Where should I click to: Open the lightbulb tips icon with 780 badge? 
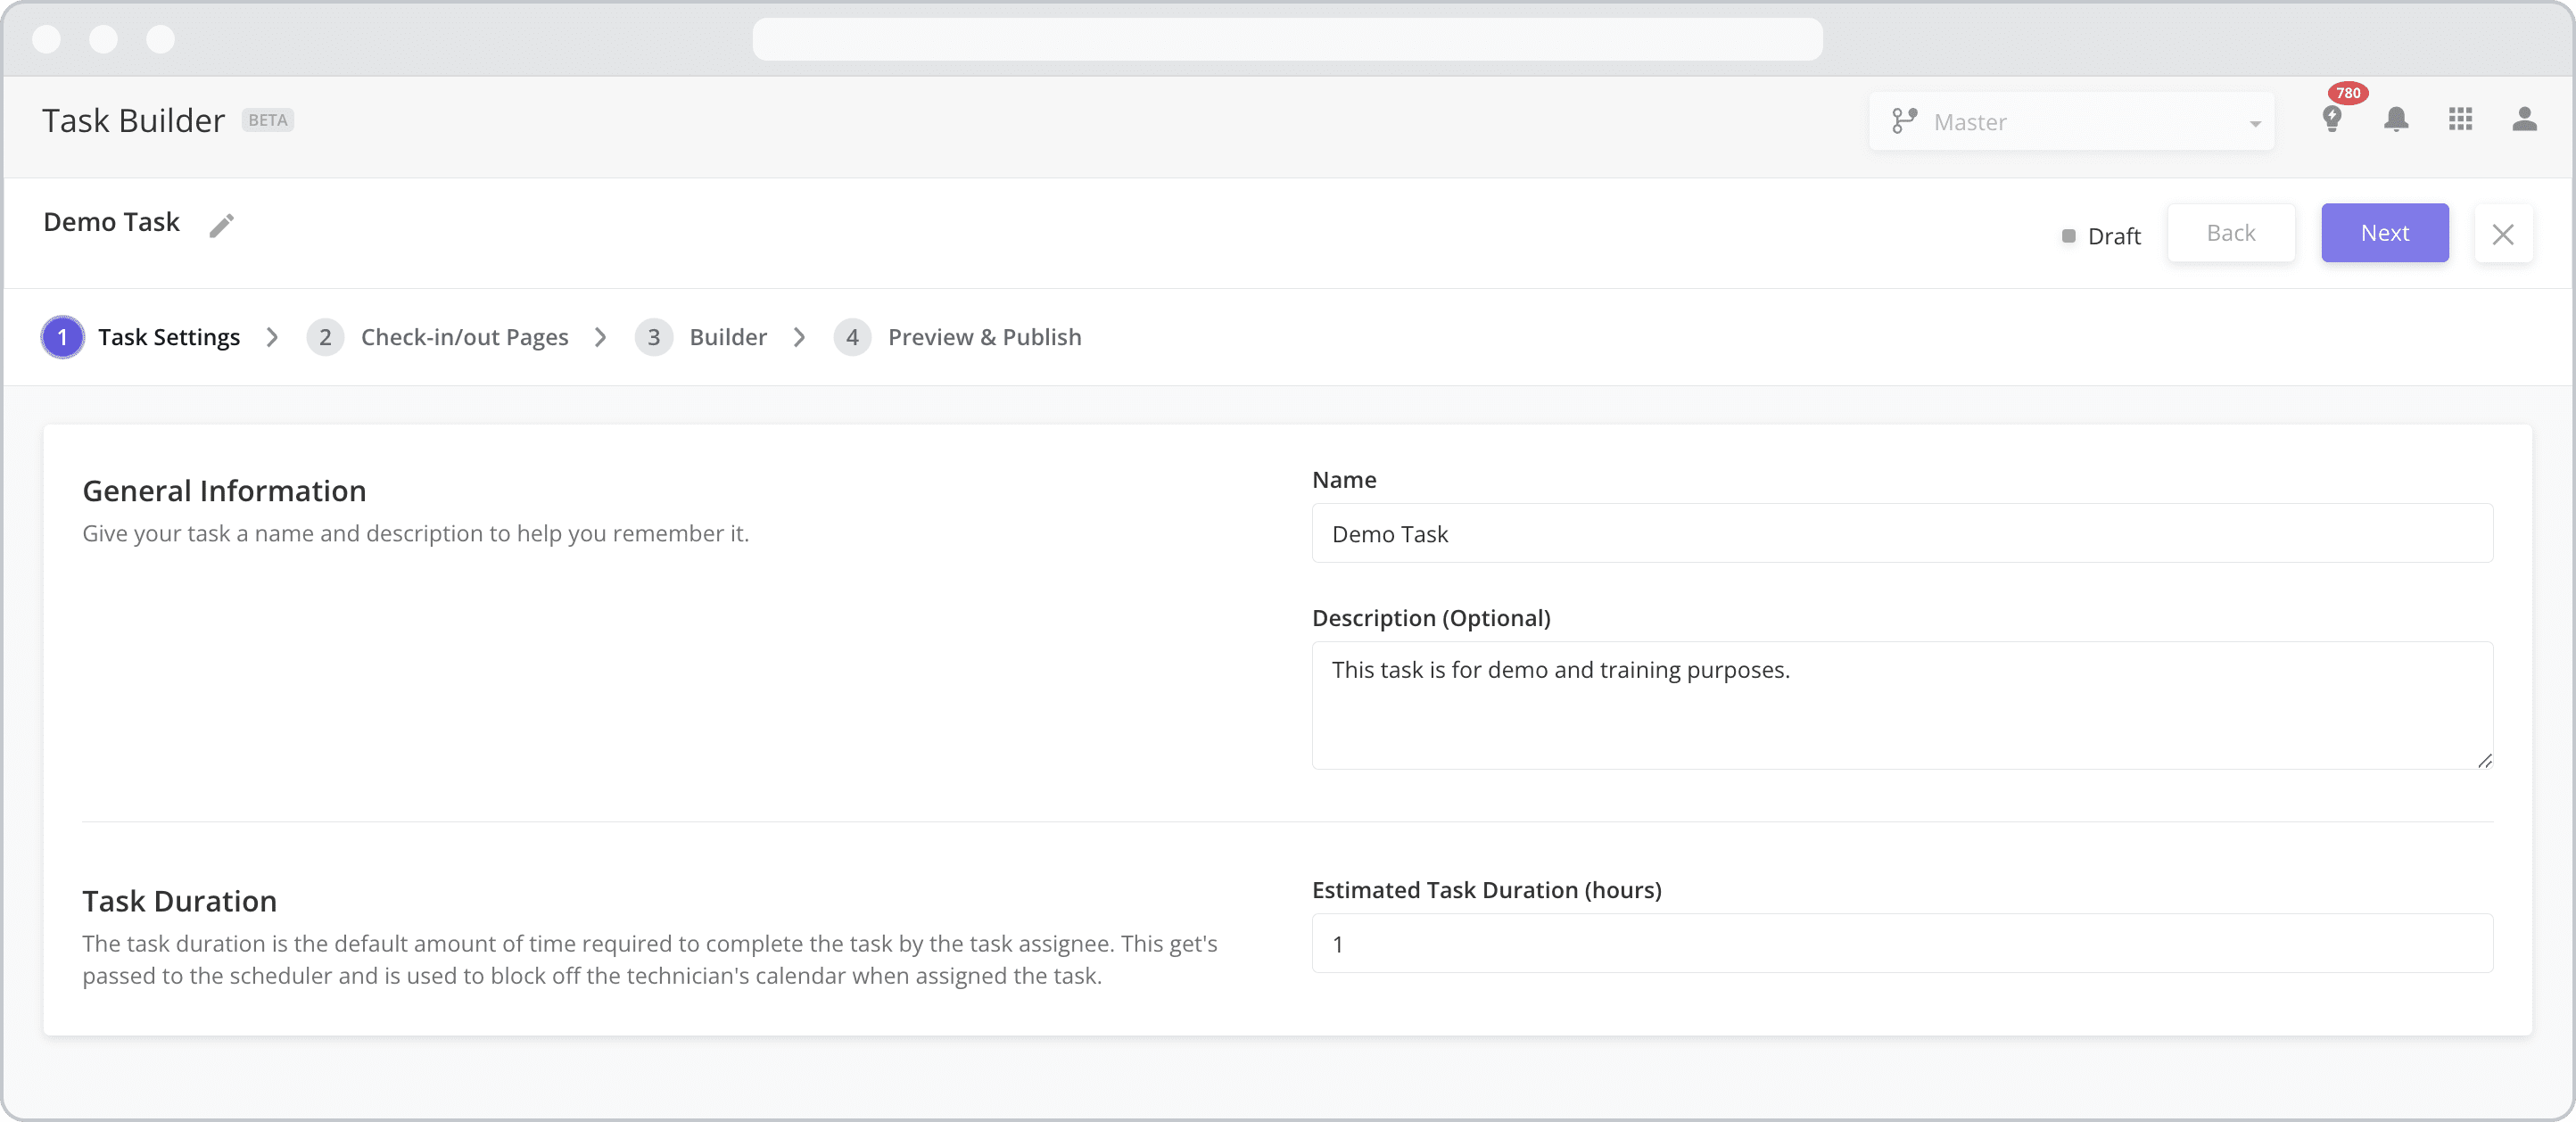point(2332,119)
